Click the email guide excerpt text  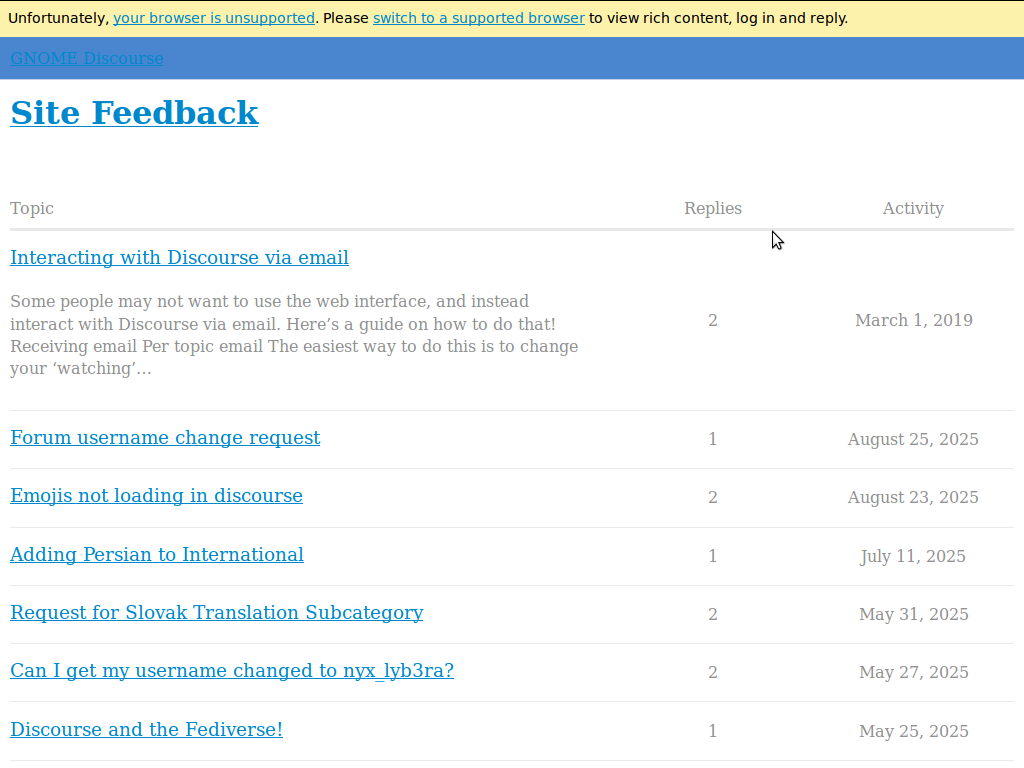tap(294, 335)
